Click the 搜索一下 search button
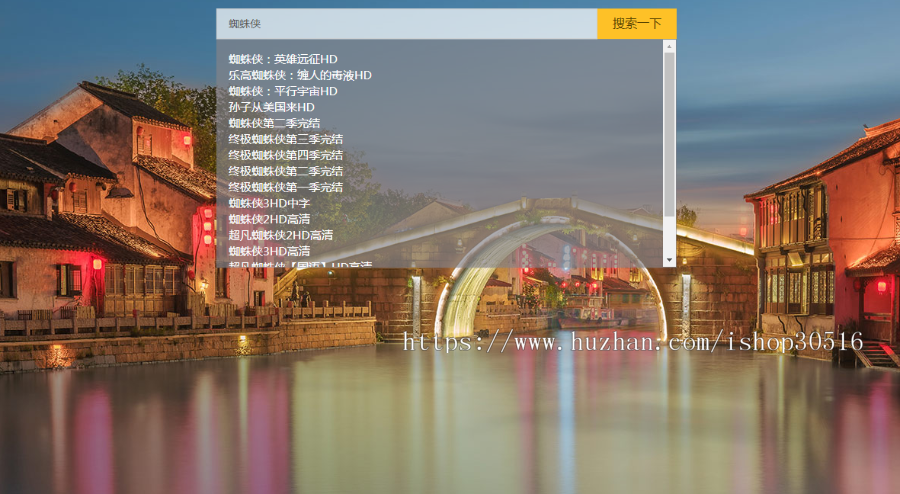The width and height of the screenshot is (900, 494). pyautogui.click(x=637, y=24)
